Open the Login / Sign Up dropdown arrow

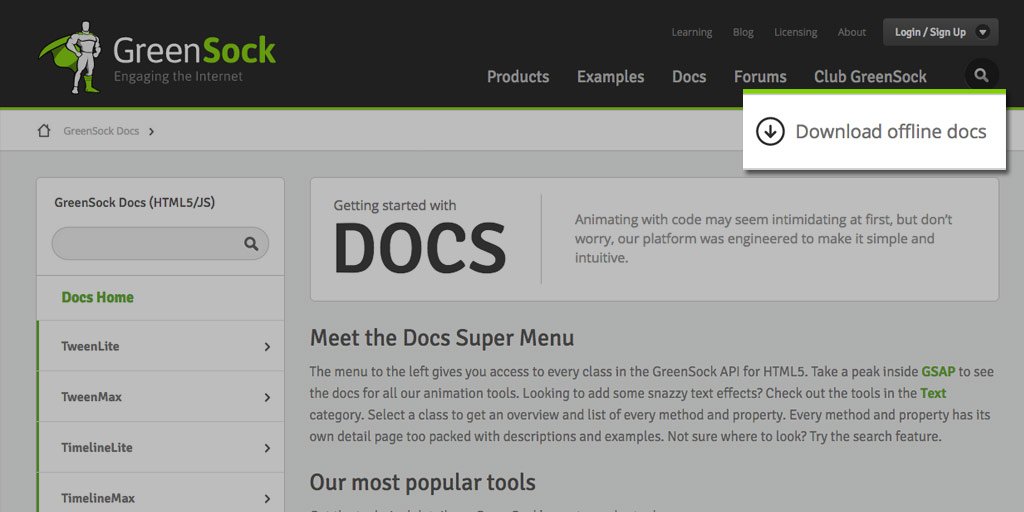[982, 32]
